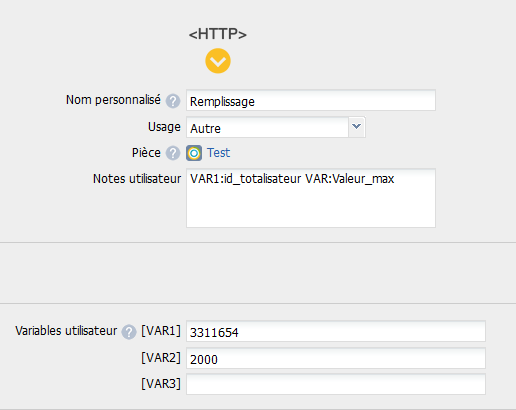
Task: Click the [VAR2] field containing 2000
Action: tap(336, 358)
